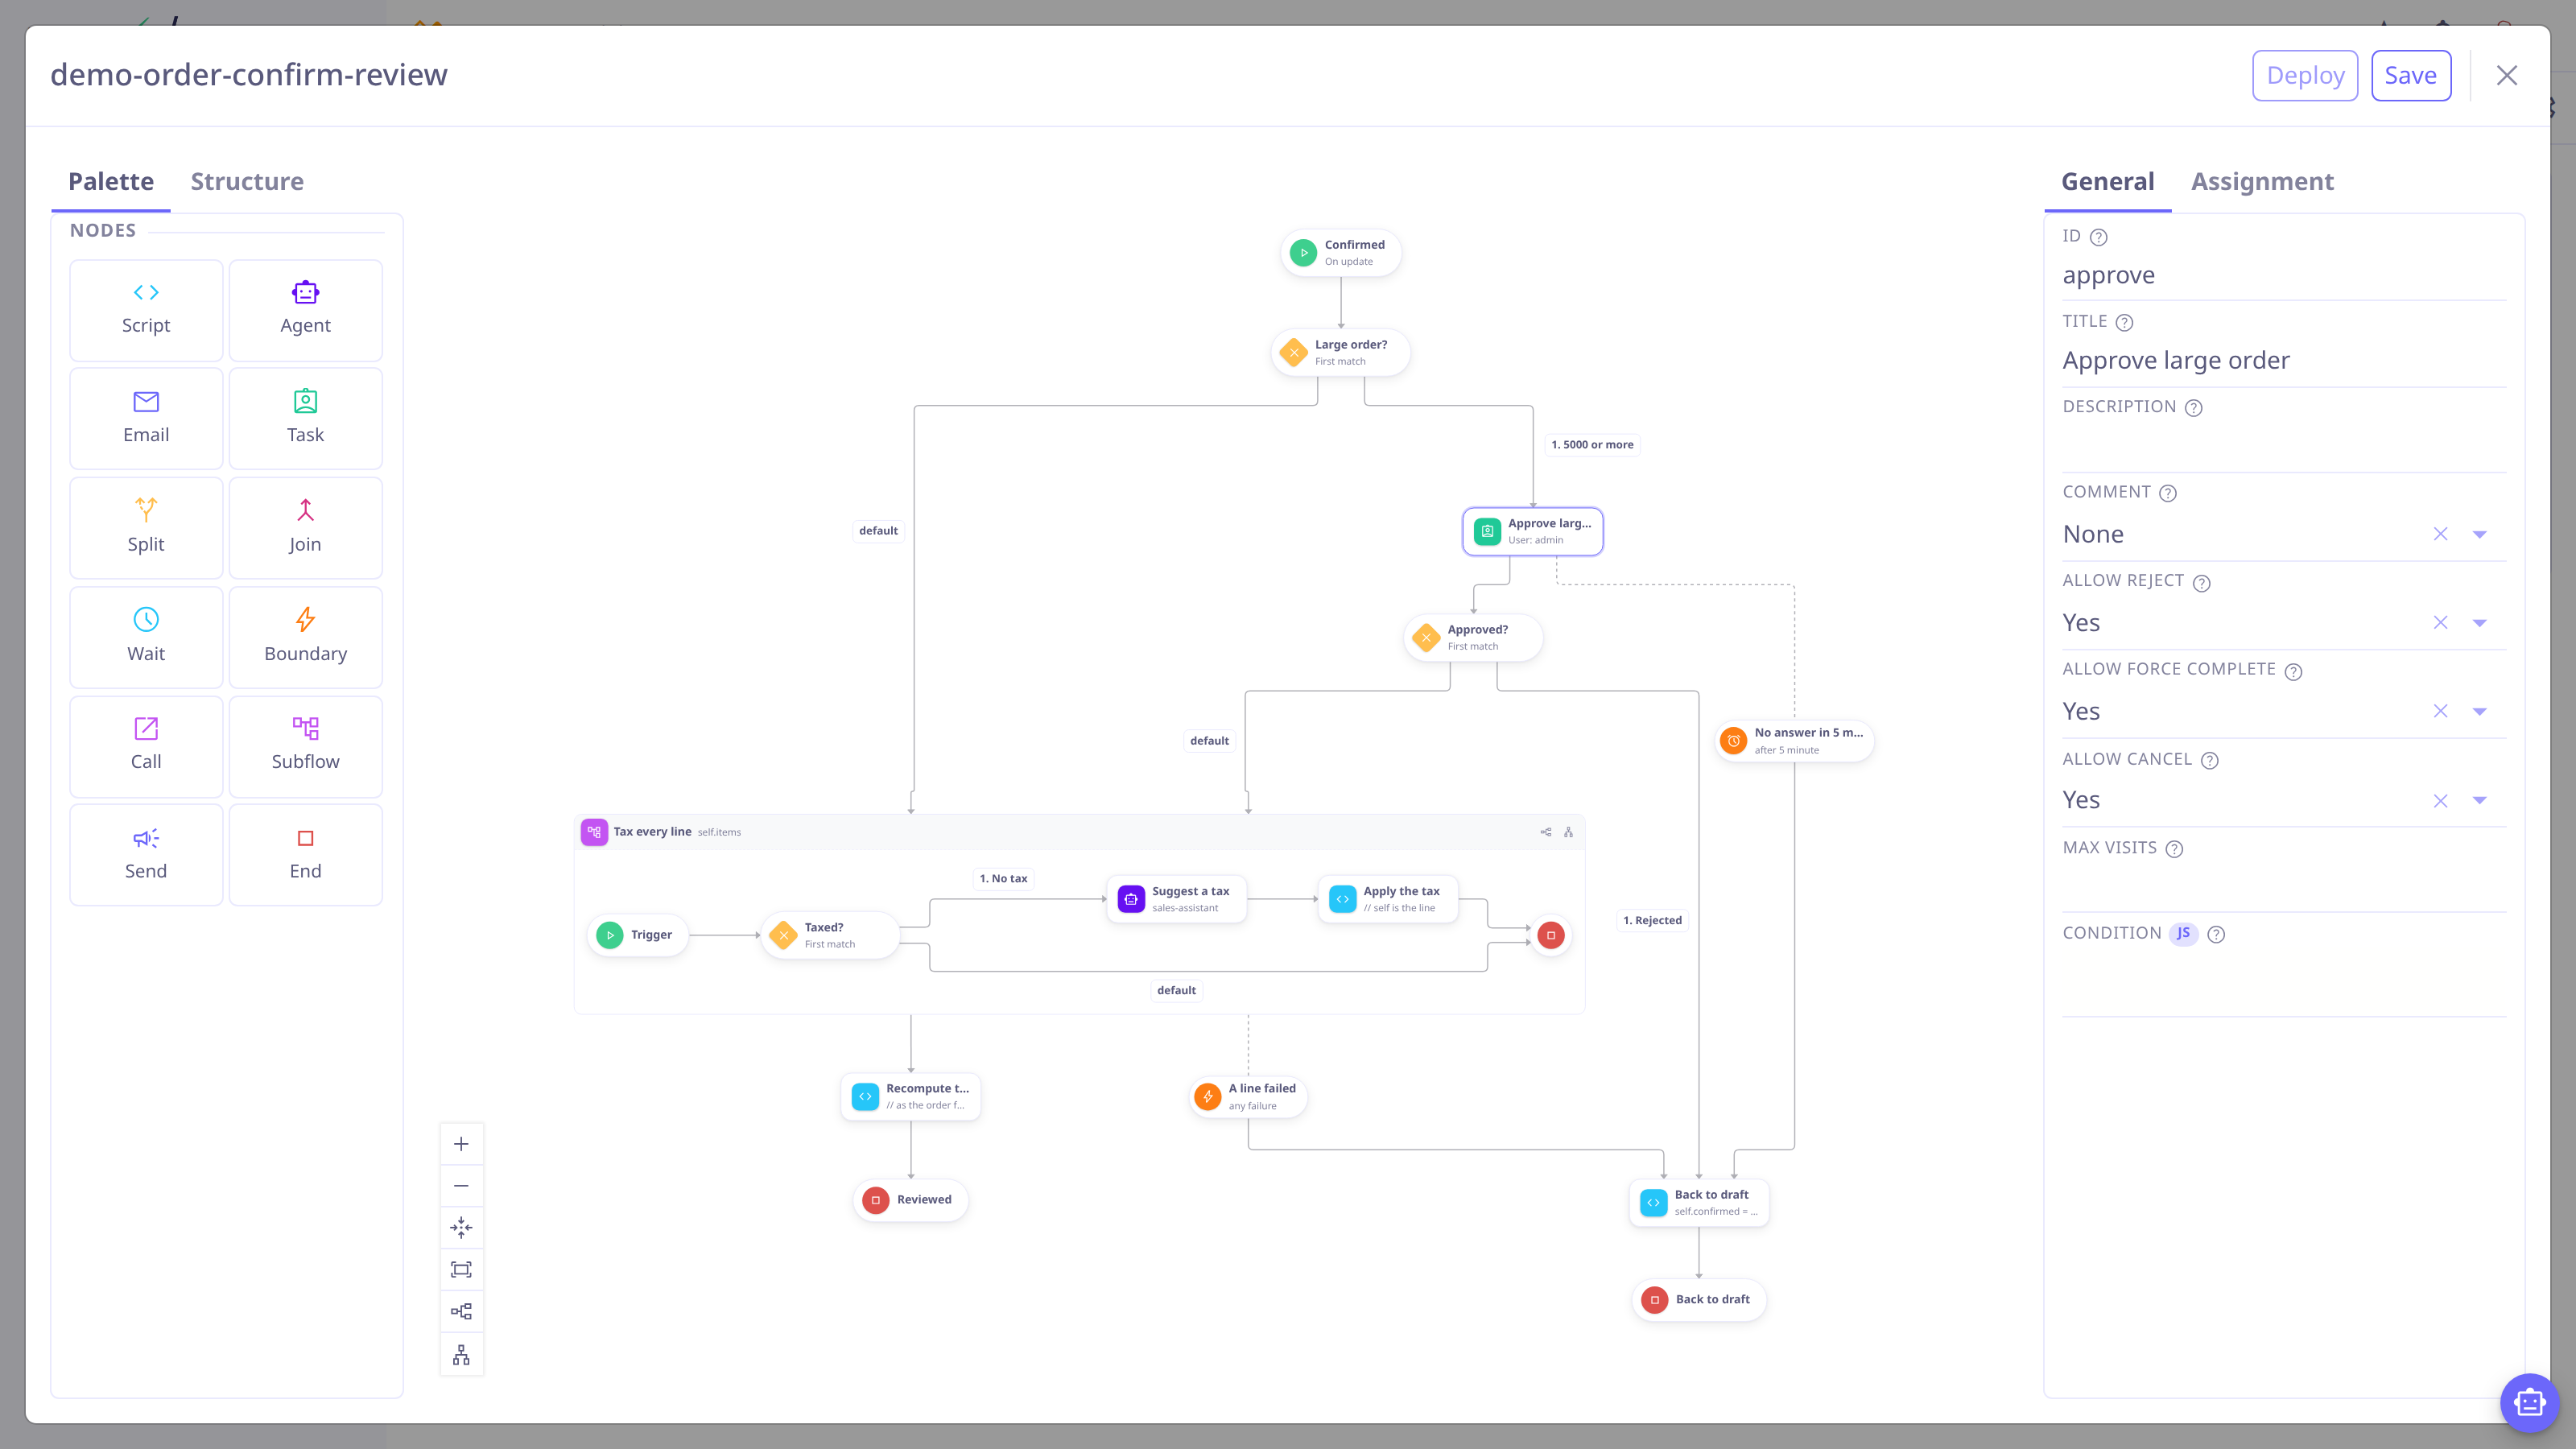Switch to the Structure tab
The image size is (2576, 1449).
(247, 181)
